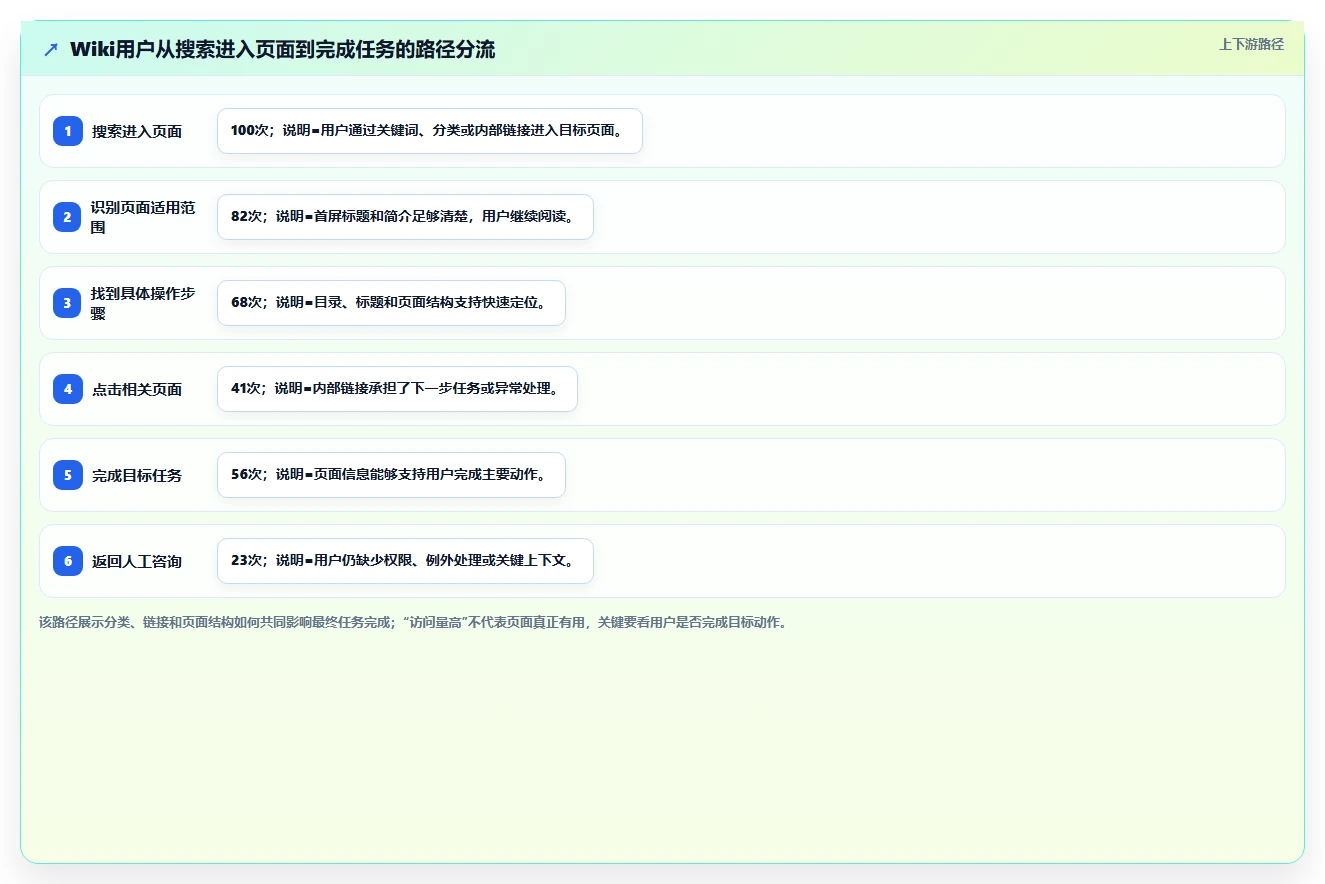Viewport: 1325px width, 884px height.
Task: Click the 完成目标任务 step label
Action: [x=137, y=475]
